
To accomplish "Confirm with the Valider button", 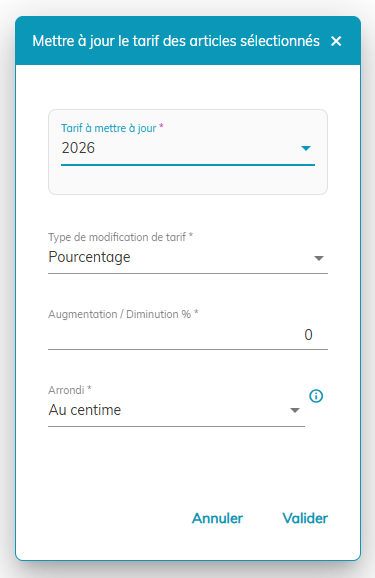I will 305,518.
